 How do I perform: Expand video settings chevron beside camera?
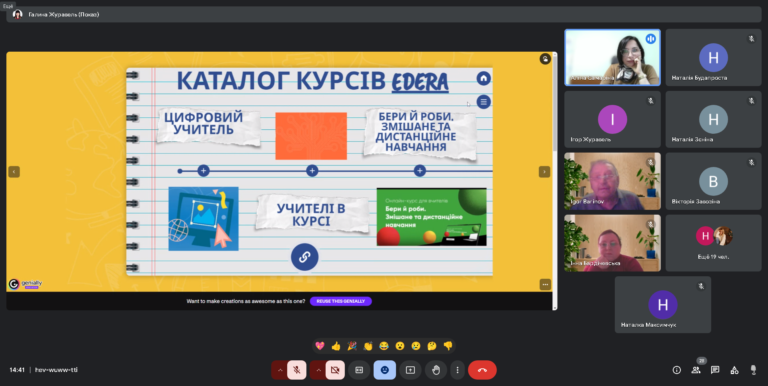click(318, 370)
